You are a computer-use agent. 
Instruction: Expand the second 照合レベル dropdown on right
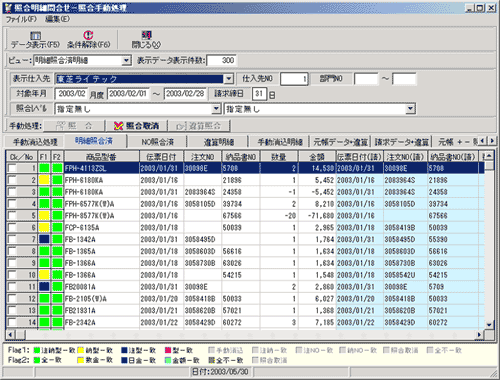[410, 109]
